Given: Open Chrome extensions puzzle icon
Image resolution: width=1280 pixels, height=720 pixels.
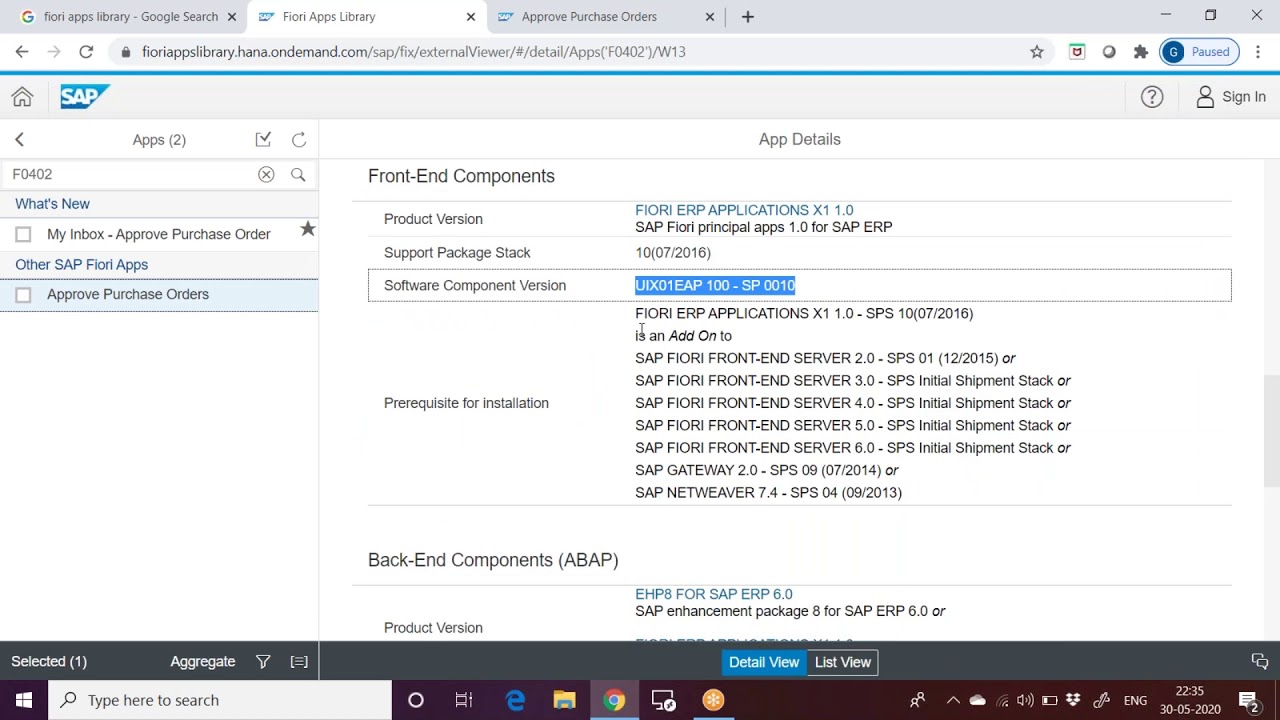Looking at the screenshot, I should pyautogui.click(x=1141, y=52).
